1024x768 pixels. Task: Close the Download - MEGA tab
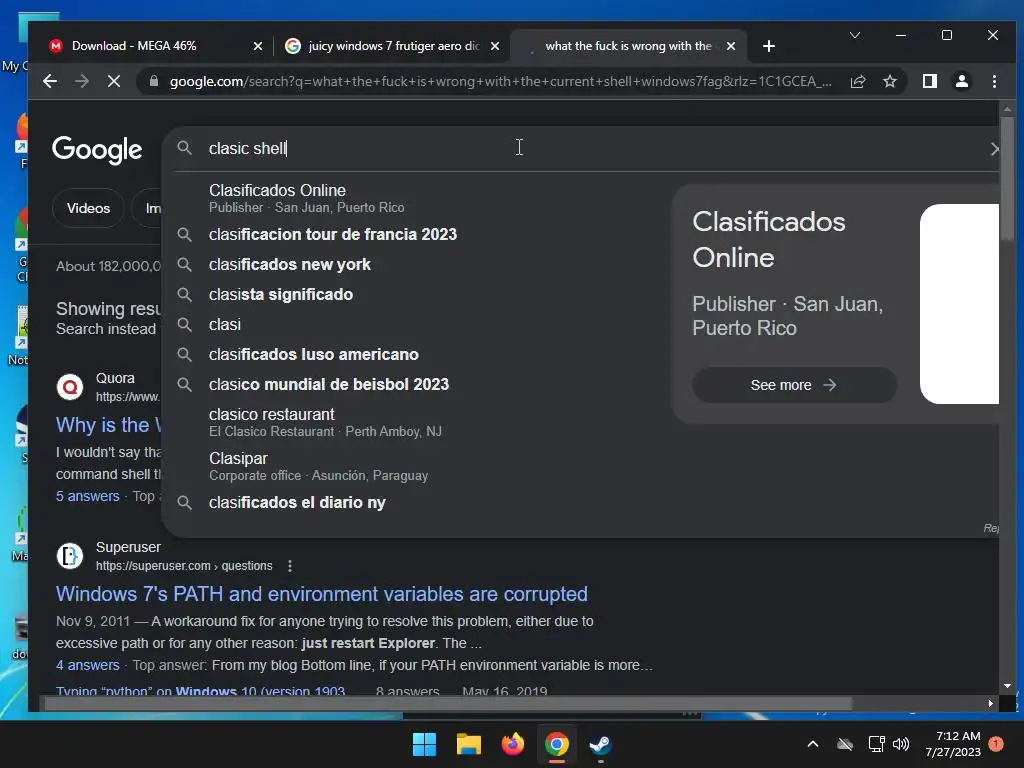click(x=258, y=46)
